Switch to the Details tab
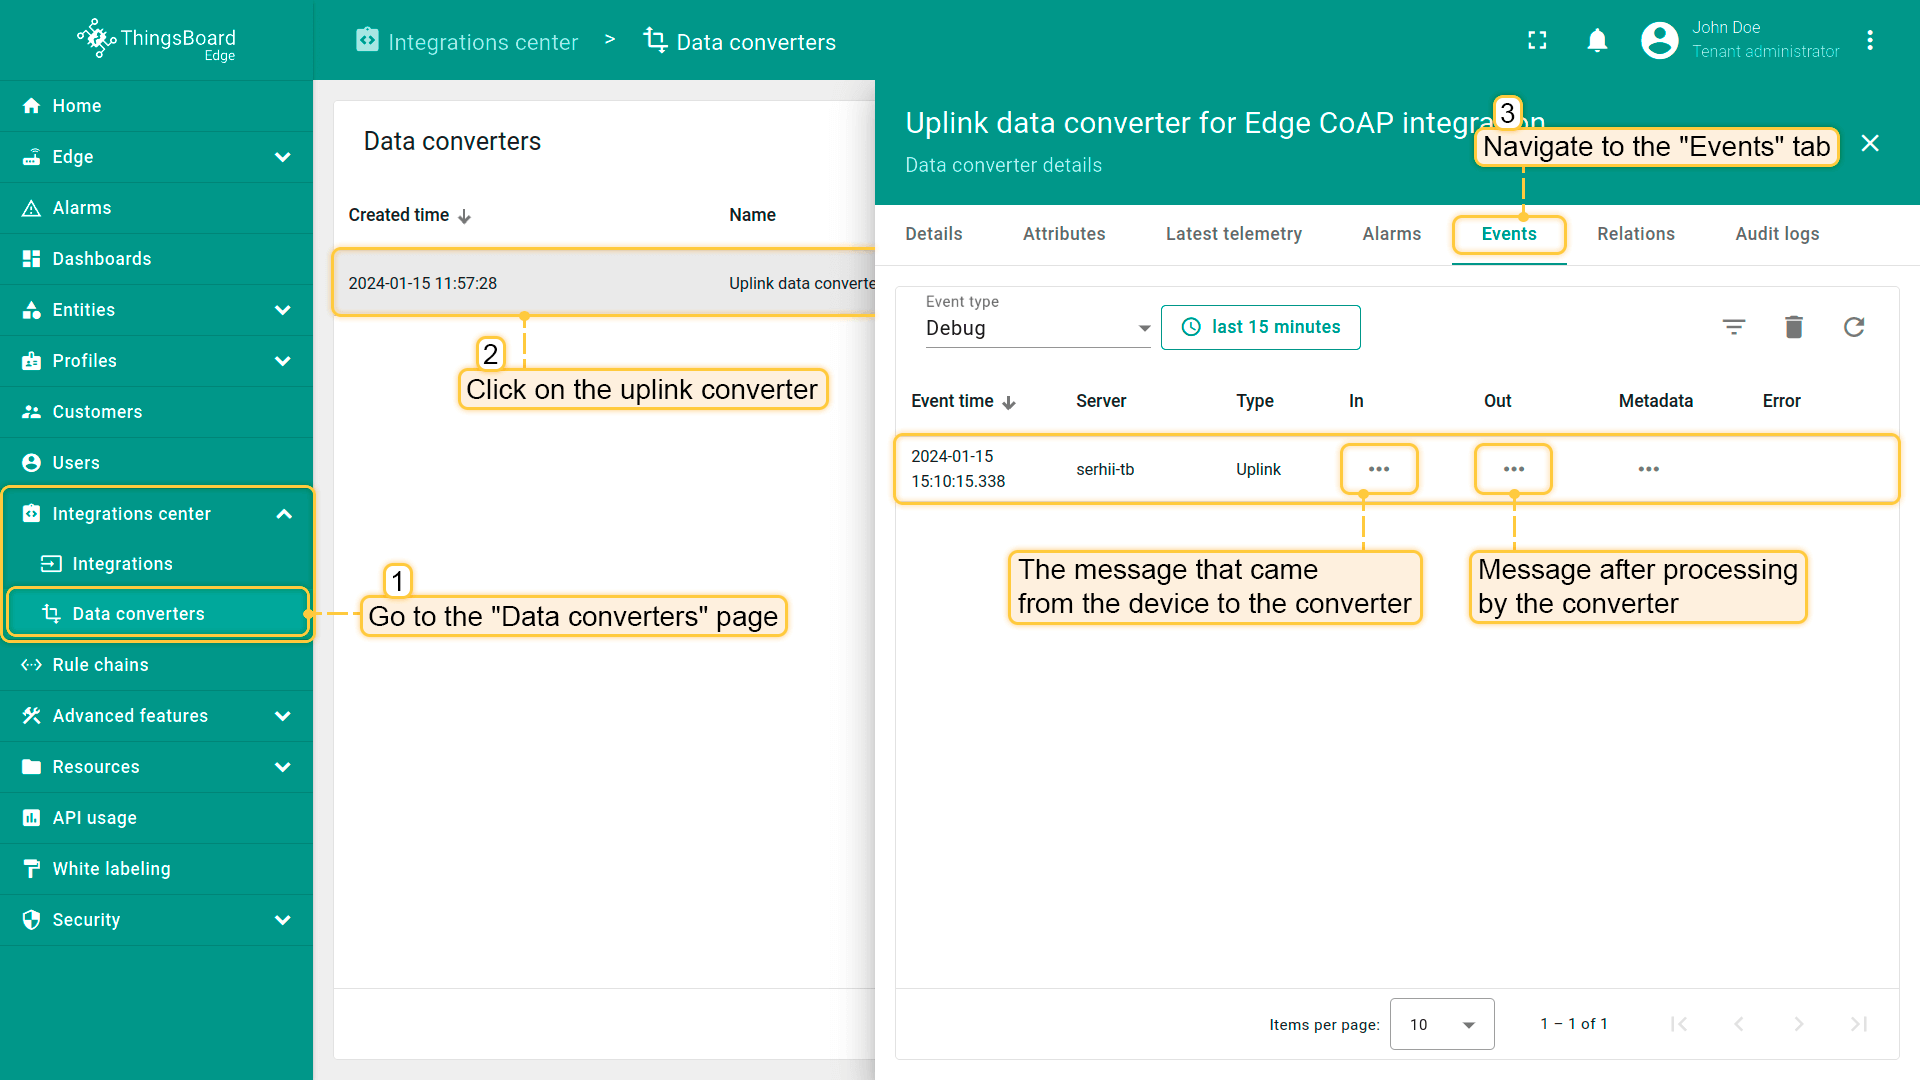This screenshot has height=1080, width=1920. click(934, 234)
